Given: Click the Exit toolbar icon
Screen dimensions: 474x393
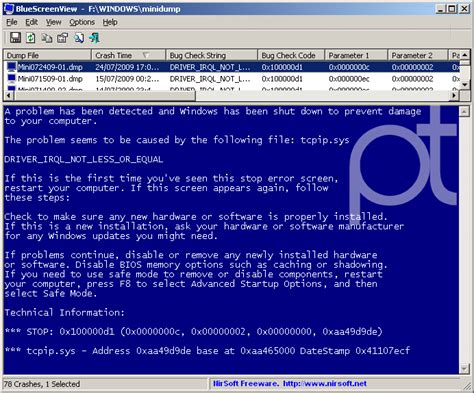Looking at the screenshot, I should [94, 38].
